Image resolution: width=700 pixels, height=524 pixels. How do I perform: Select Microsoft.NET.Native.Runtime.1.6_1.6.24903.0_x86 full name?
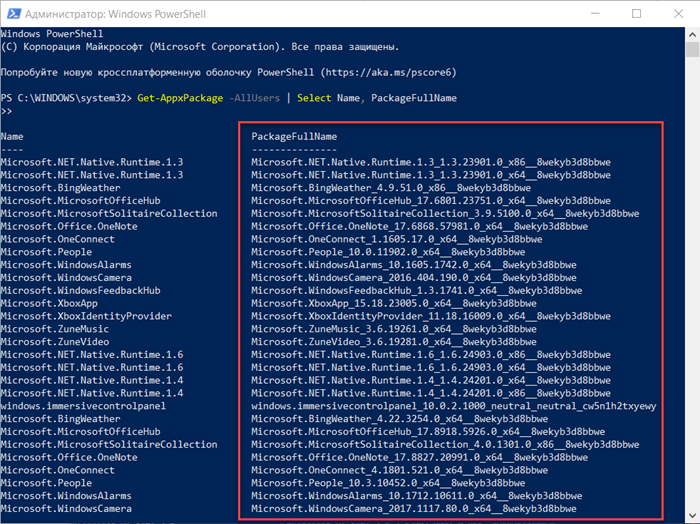431,355
